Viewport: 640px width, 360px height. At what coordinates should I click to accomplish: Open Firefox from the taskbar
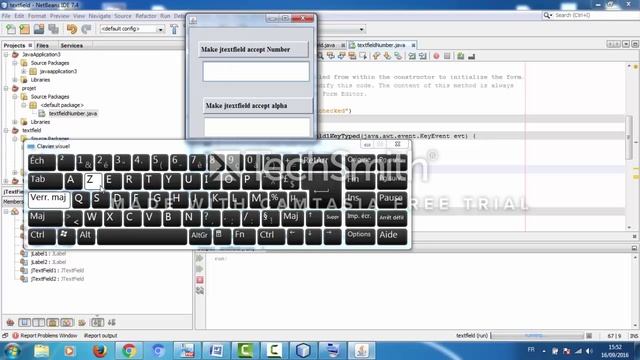click(100, 350)
